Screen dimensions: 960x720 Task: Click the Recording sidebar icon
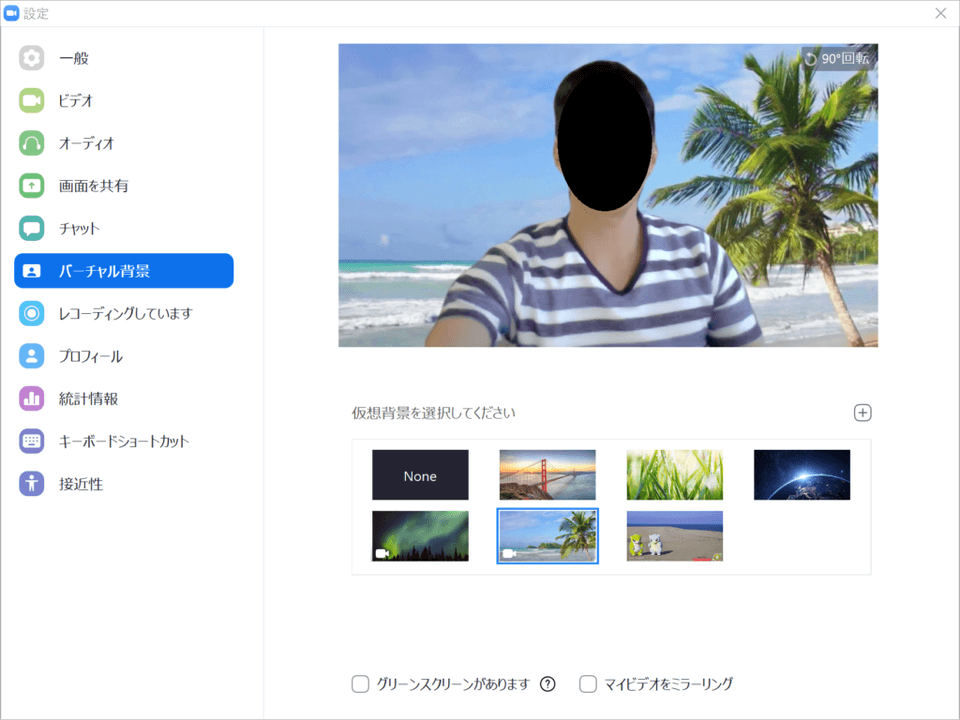tap(32, 313)
